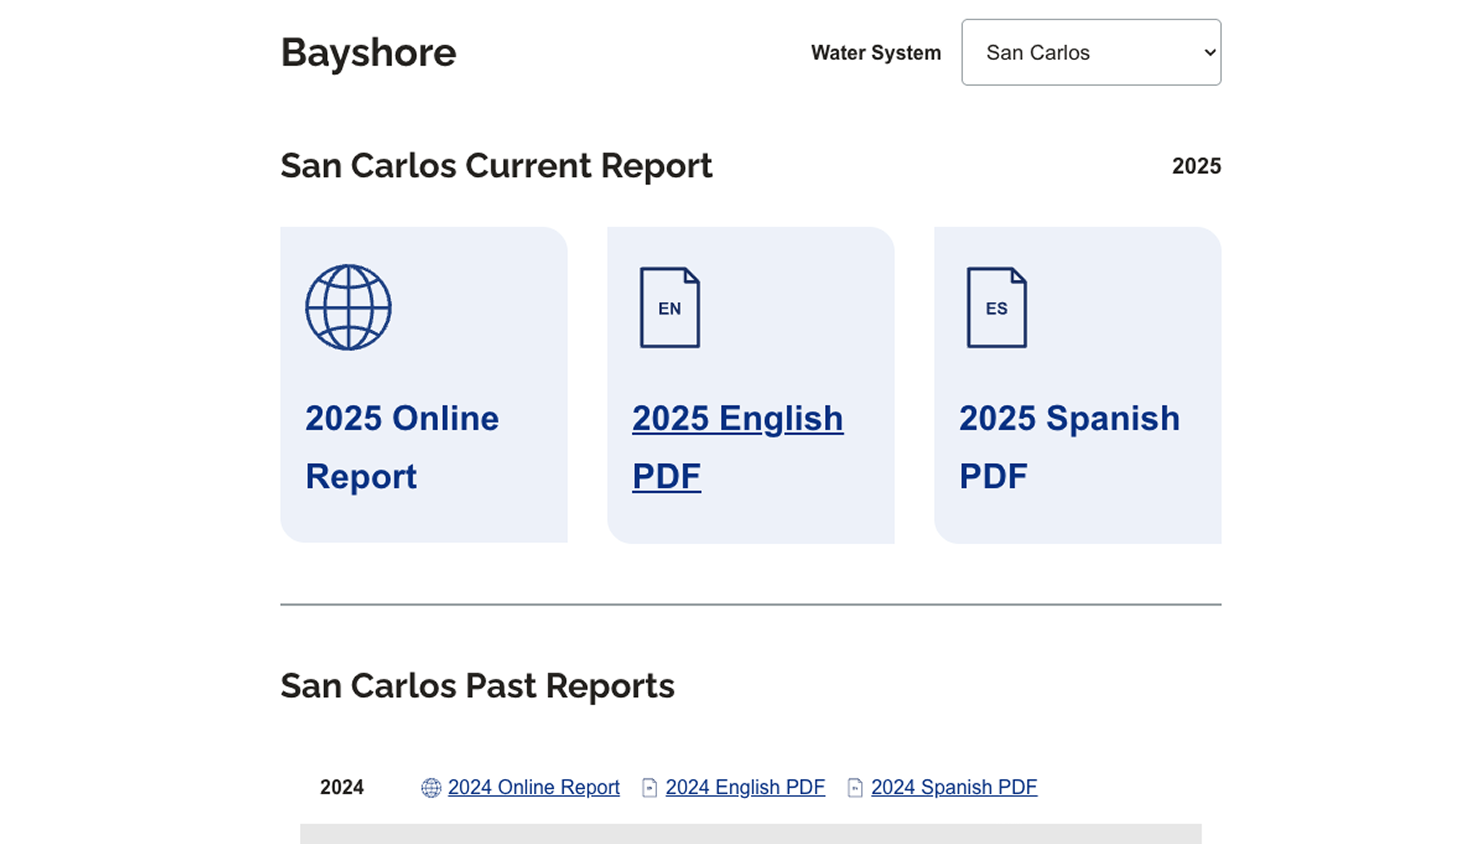Open the 2025 Spanish PDF link
1476x844 pixels.
pyautogui.click(x=1070, y=447)
